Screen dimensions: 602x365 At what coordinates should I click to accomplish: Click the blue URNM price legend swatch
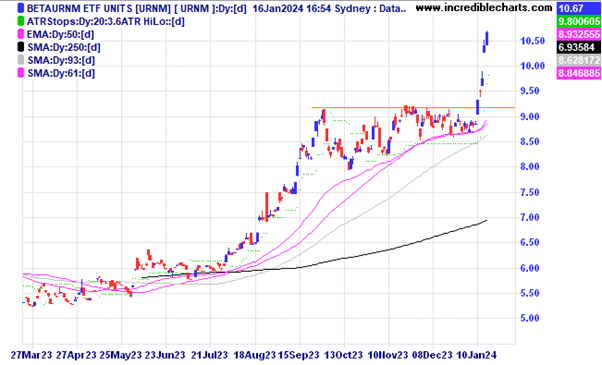pyautogui.click(x=21, y=8)
